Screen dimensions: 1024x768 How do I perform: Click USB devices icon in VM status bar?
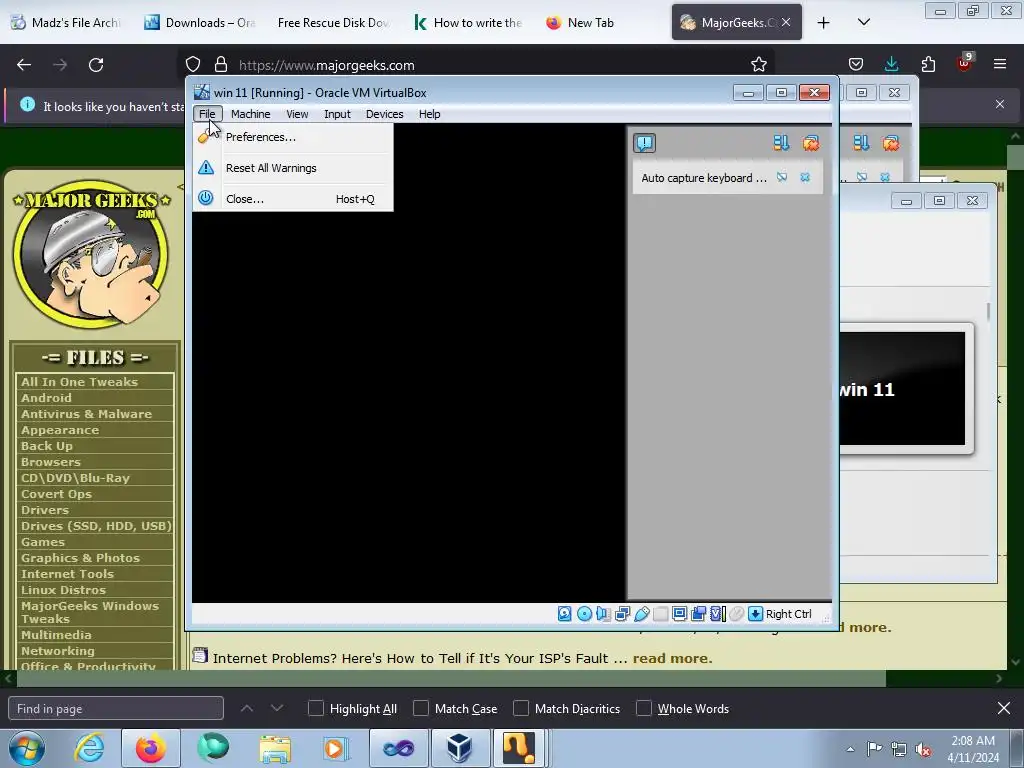click(x=641, y=613)
